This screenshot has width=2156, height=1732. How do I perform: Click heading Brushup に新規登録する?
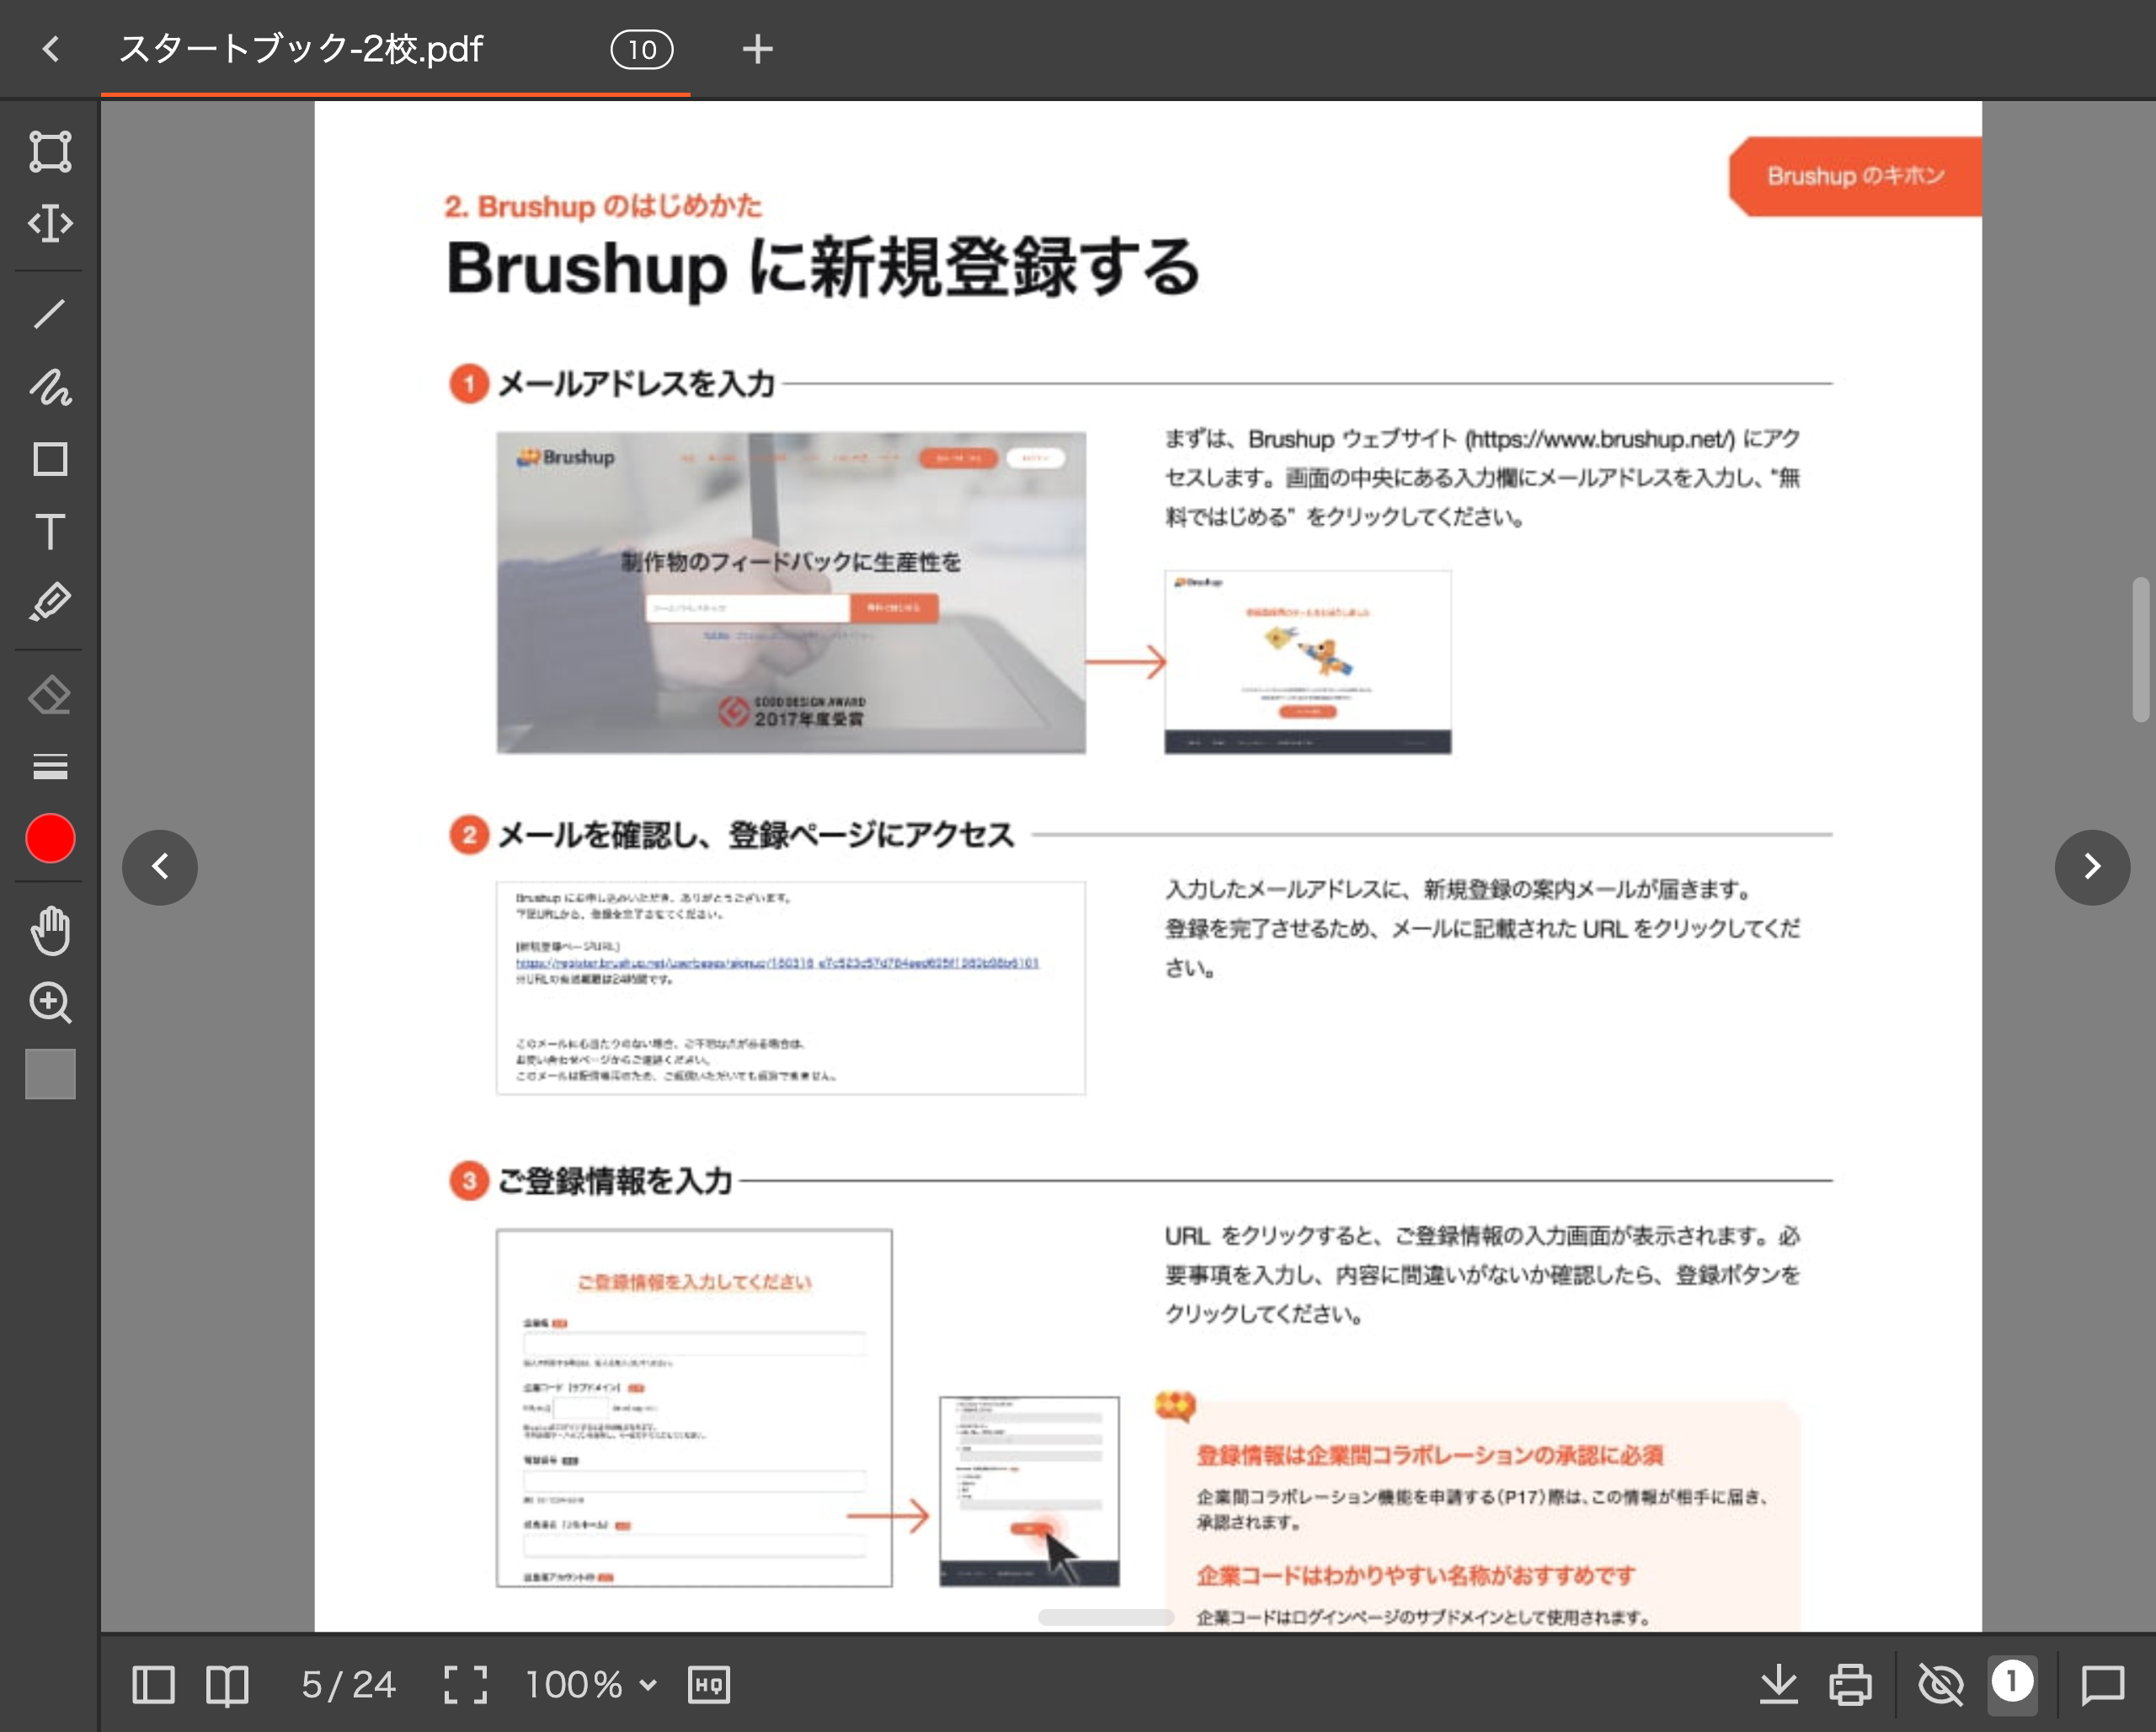(x=823, y=268)
